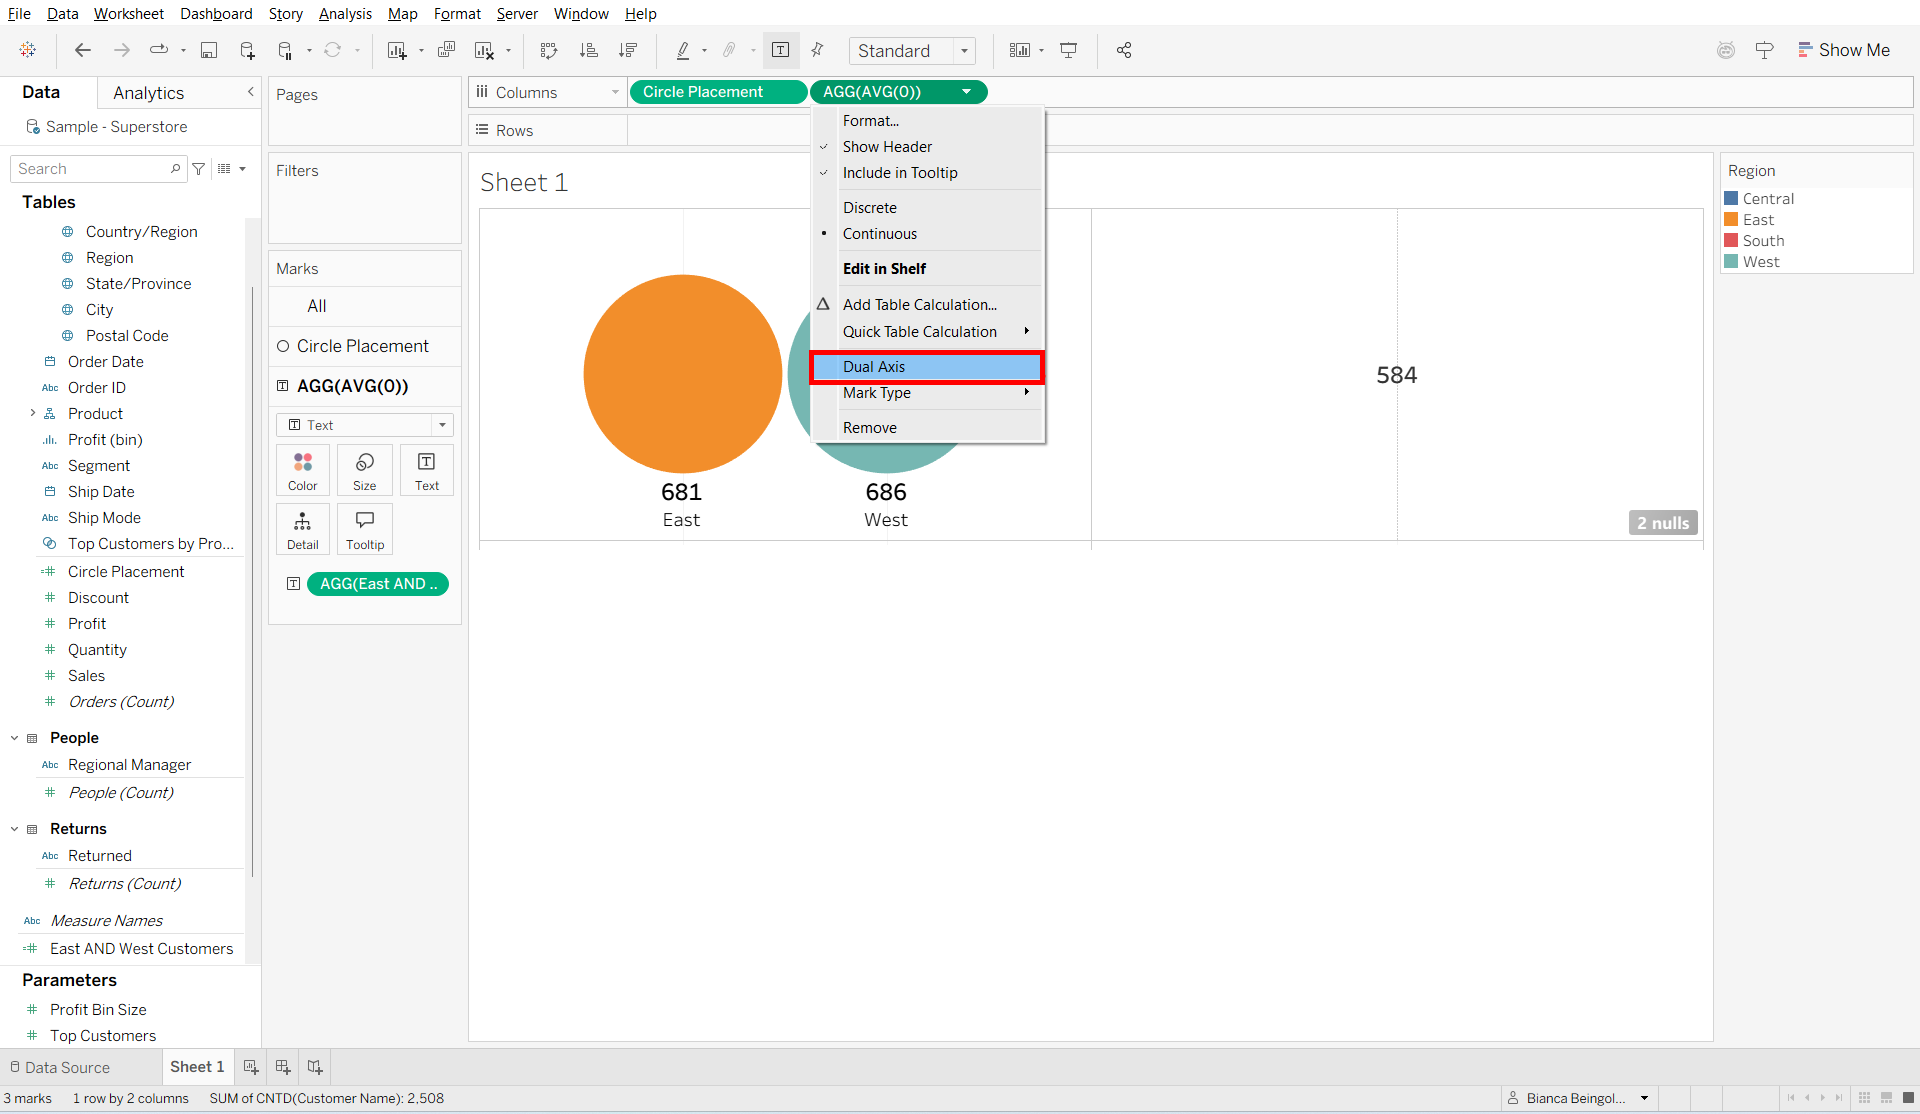The height and width of the screenshot is (1114, 1920).
Task: Click the Sort Ascending icon
Action: tap(589, 50)
